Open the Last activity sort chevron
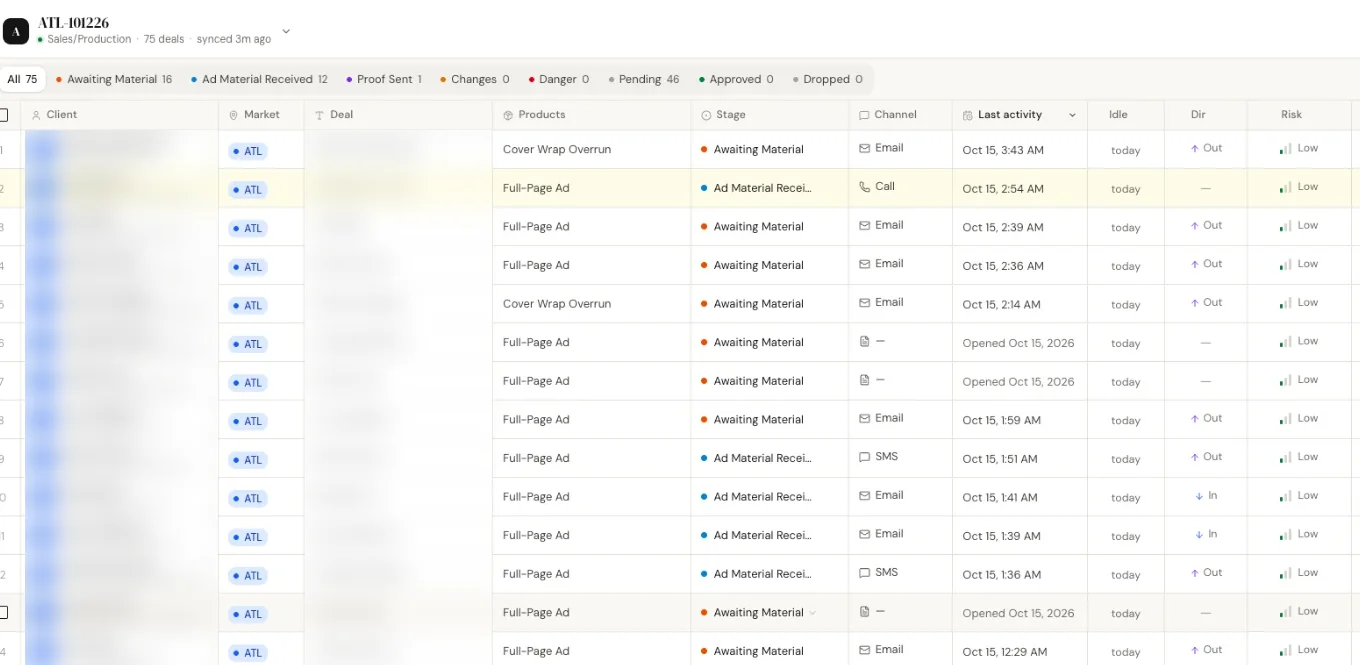 1072,115
